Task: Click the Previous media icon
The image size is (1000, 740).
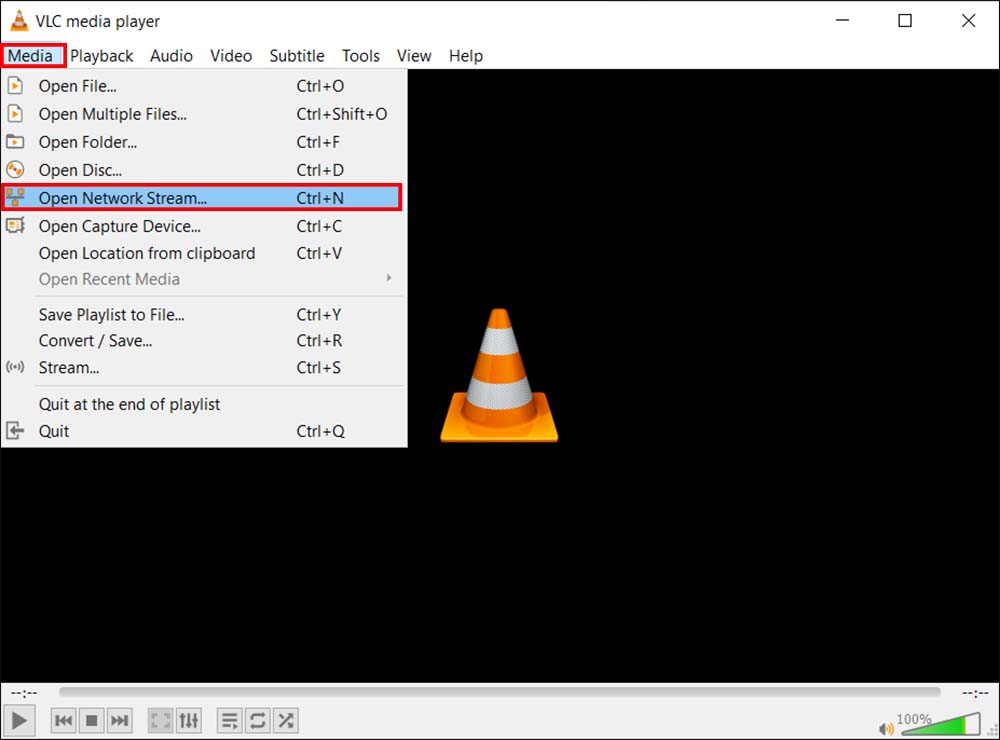Action: coord(62,719)
